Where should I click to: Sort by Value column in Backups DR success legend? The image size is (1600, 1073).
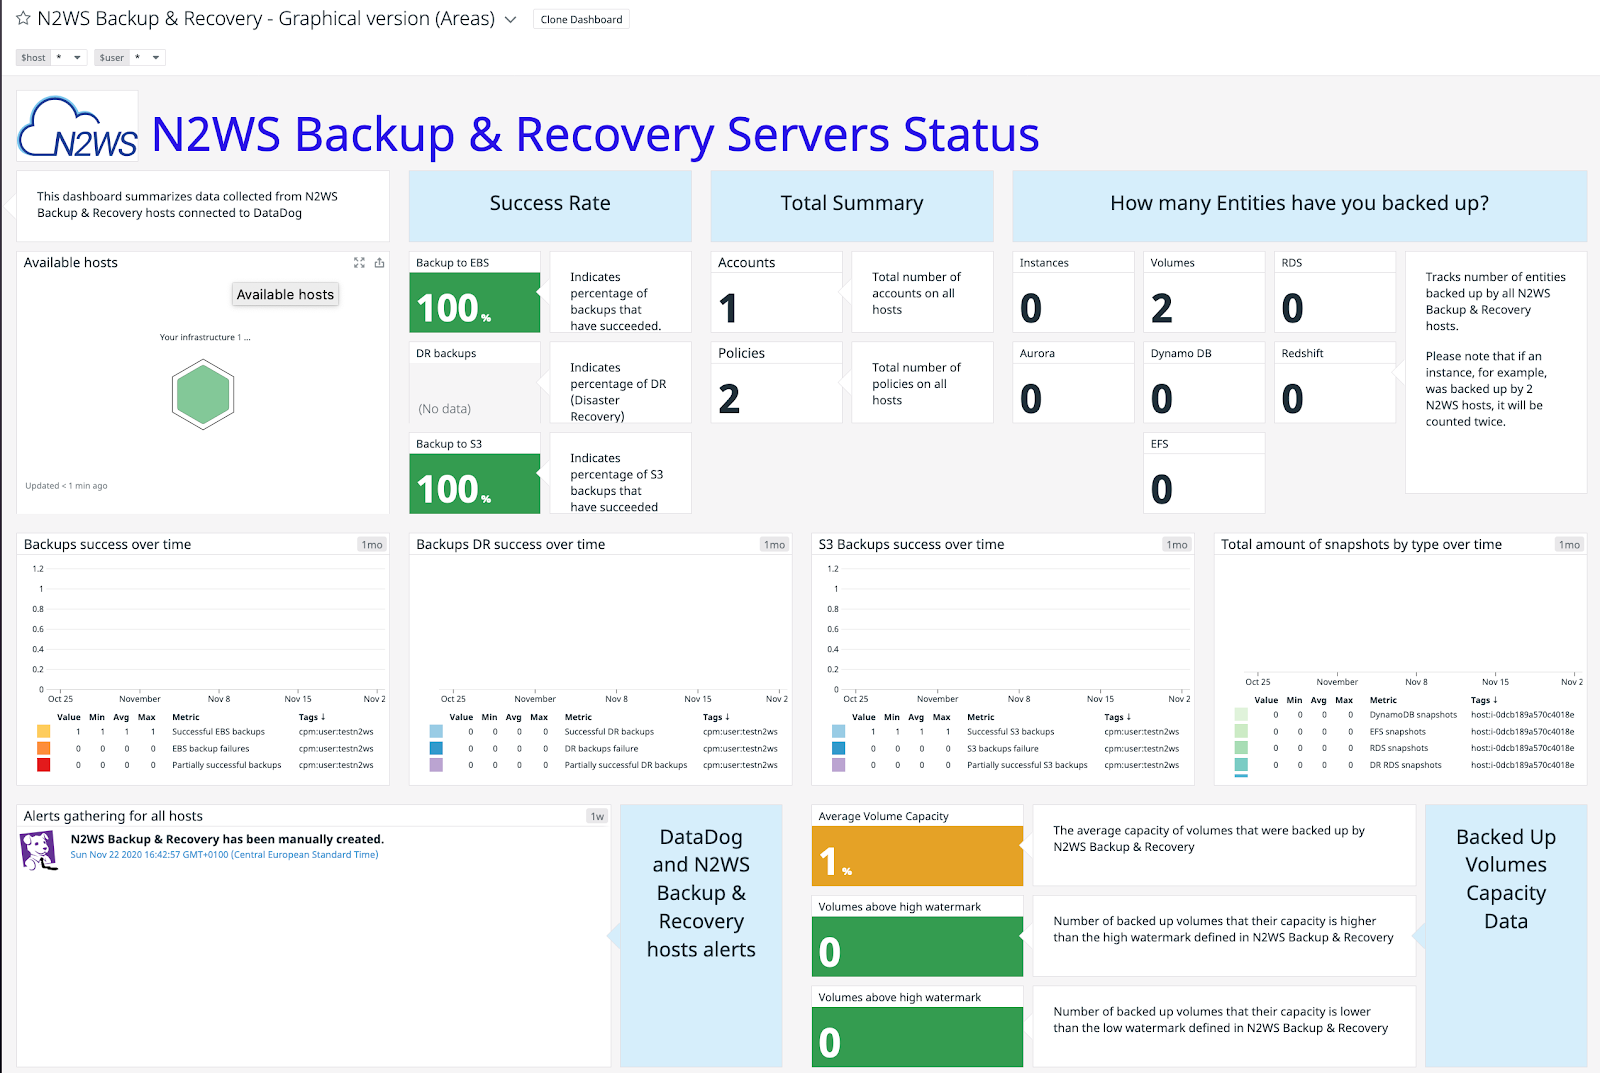coord(462,717)
